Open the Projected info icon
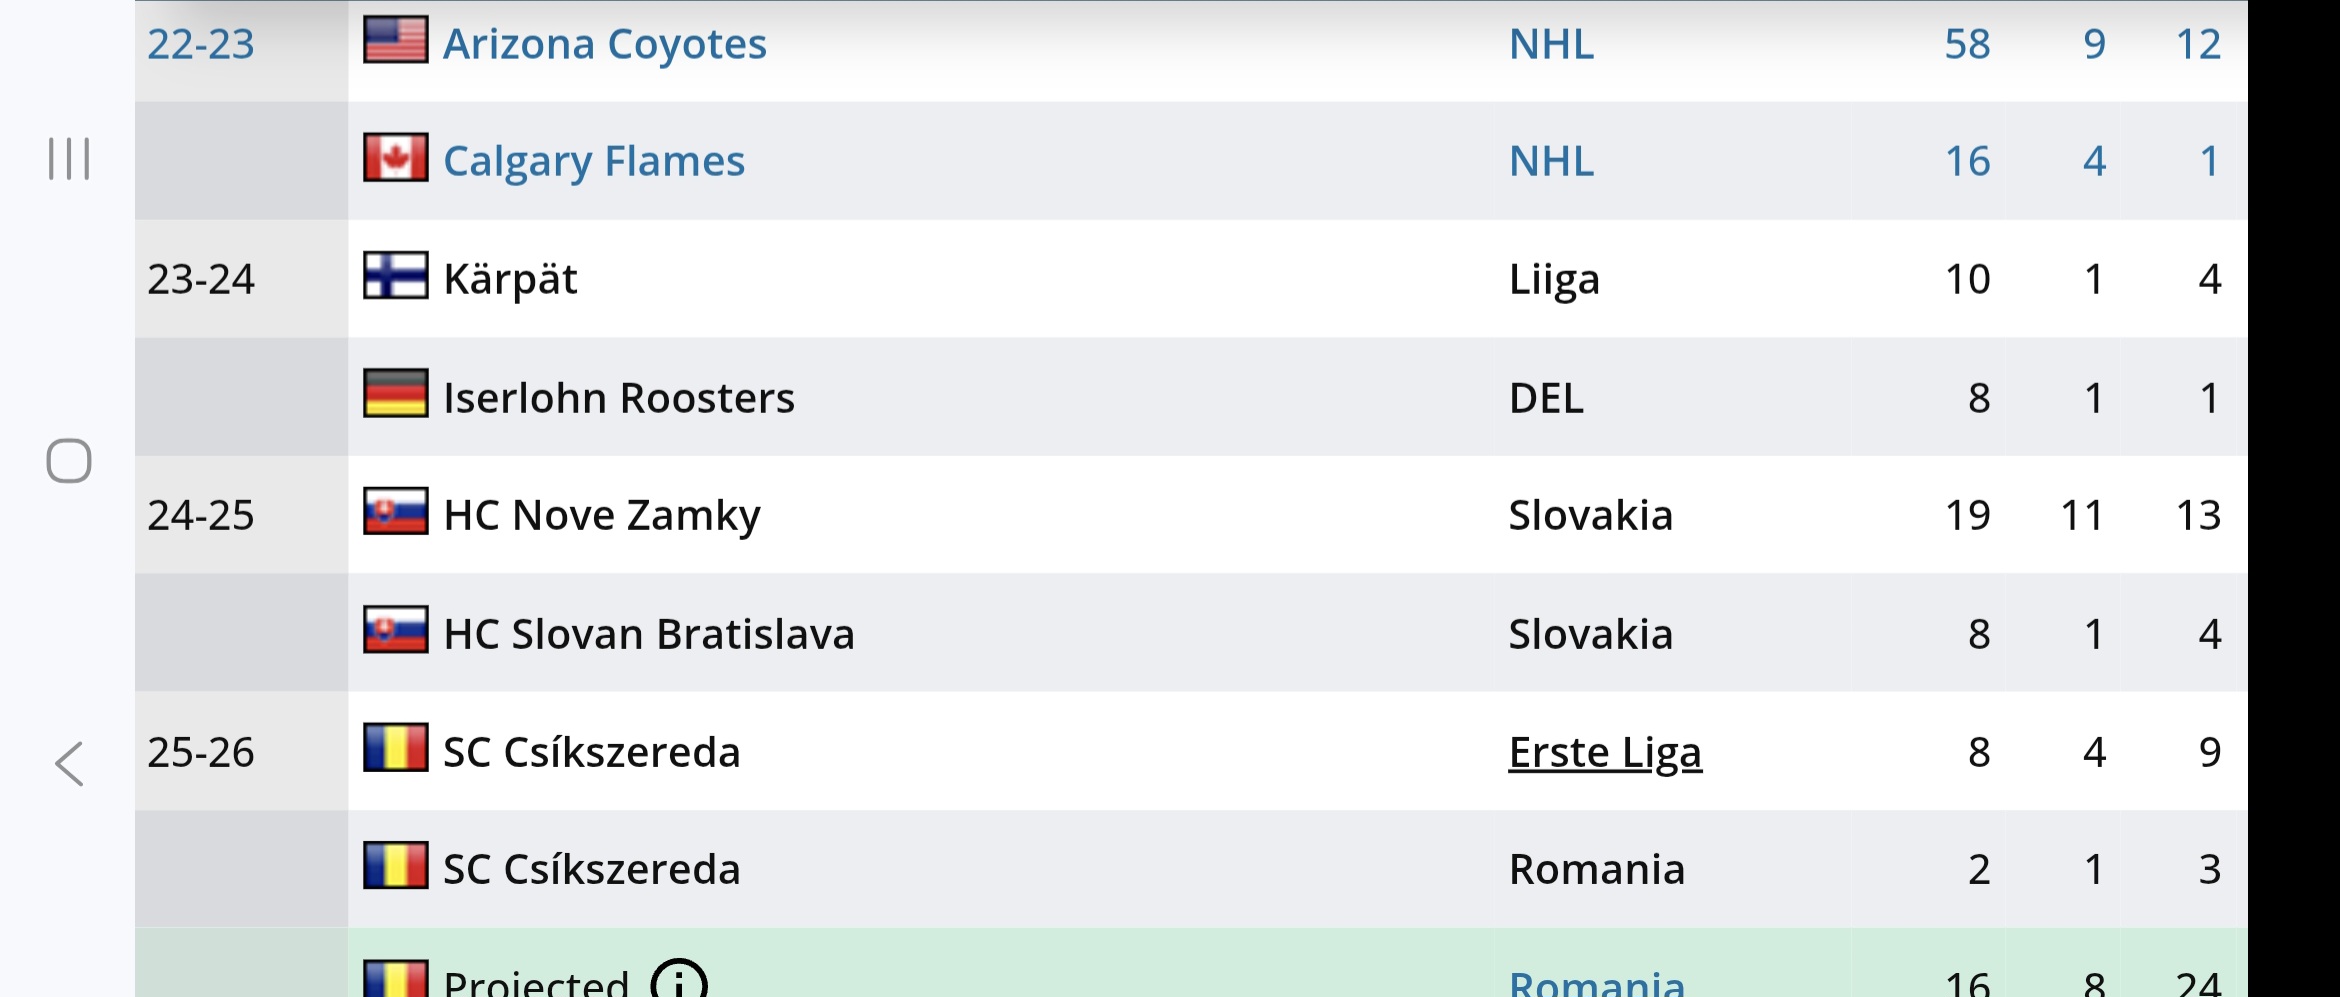 pyautogui.click(x=679, y=982)
